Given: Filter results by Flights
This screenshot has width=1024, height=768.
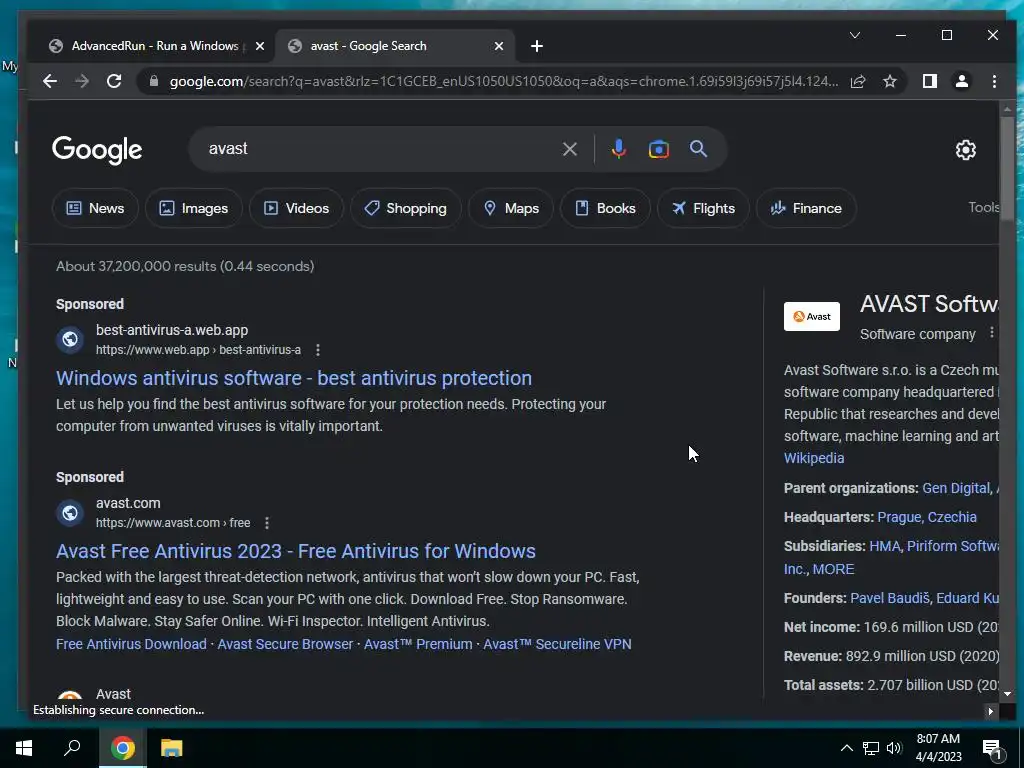Looking at the screenshot, I should pyautogui.click(x=703, y=208).
